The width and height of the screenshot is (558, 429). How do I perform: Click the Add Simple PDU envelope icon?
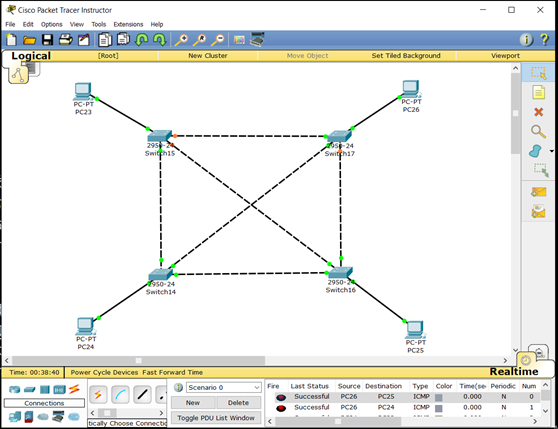(x=538, y=192)
